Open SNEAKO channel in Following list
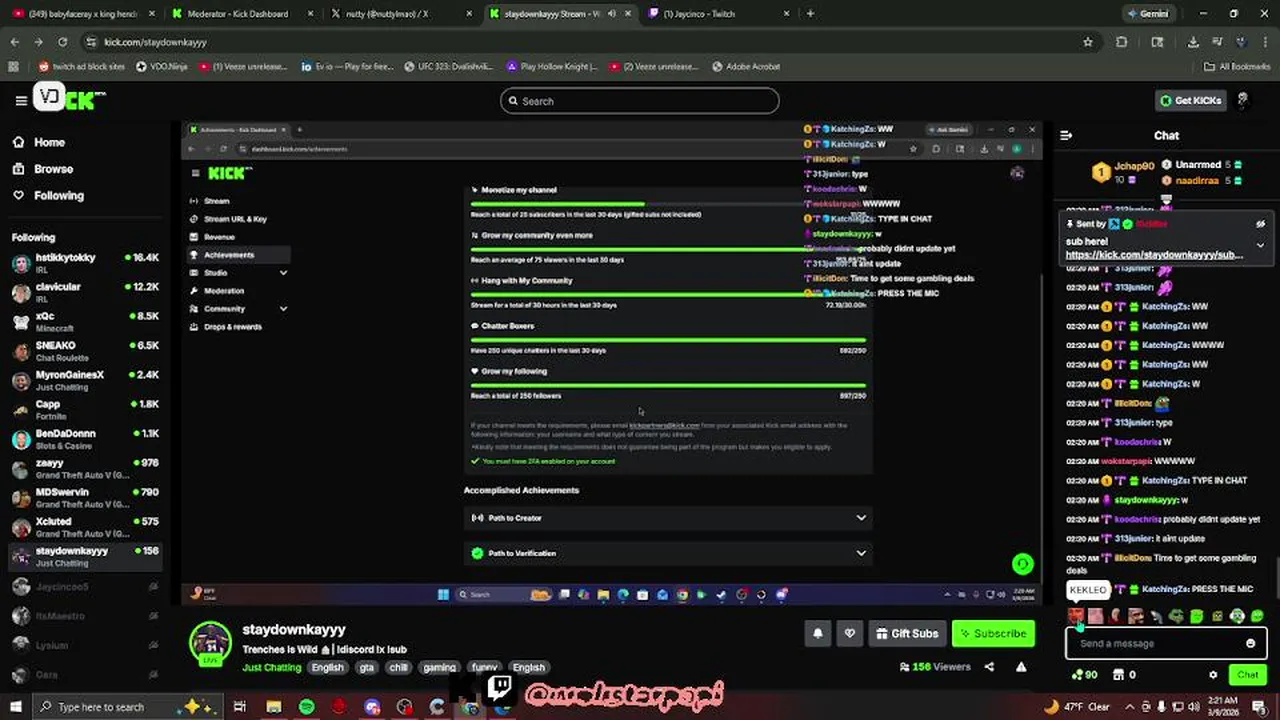 85,351
